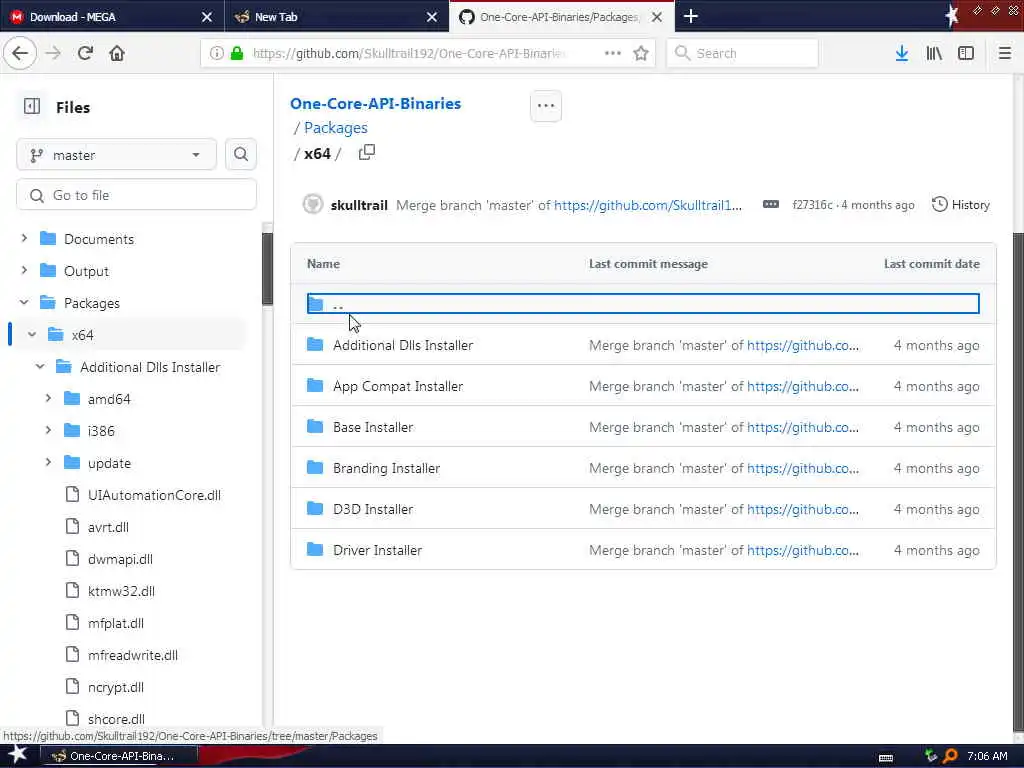Open the github.com/Skulltrail1 commit URL link

pos(648,205)
